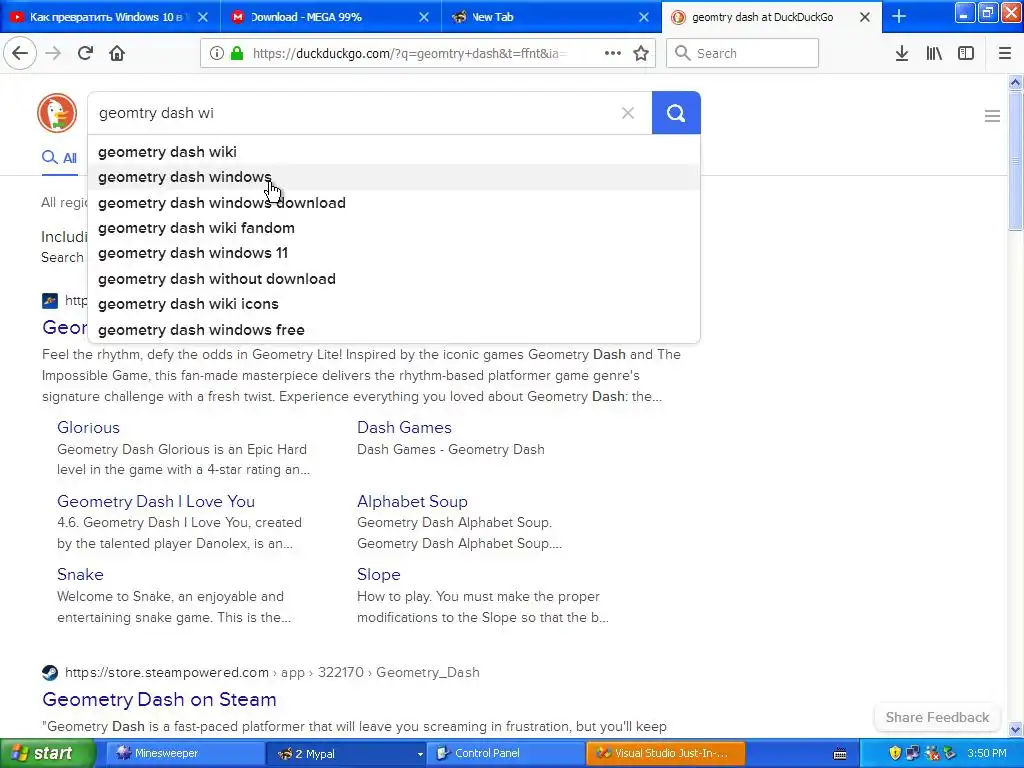Choose suggestion geometry dash windows download

tap(394, 202)
